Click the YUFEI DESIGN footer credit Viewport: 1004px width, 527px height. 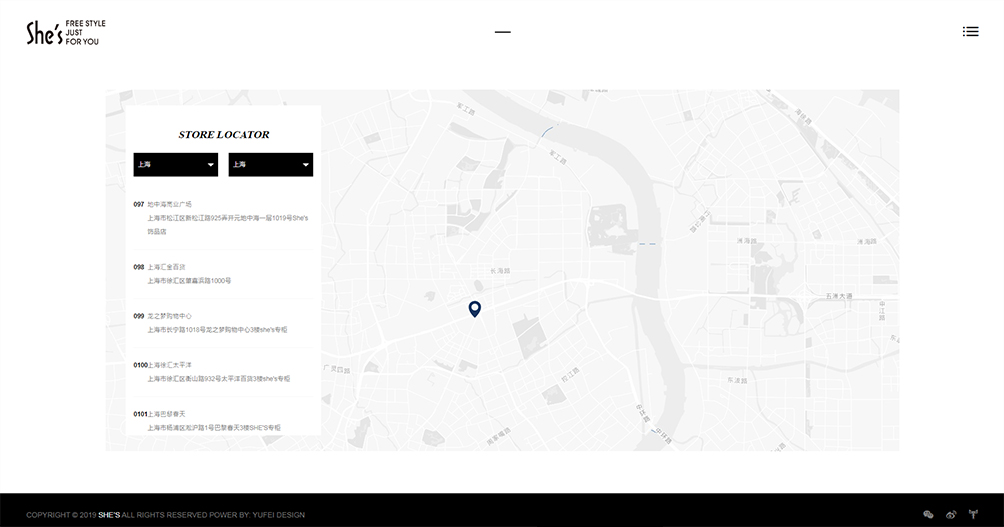pyautogui.click(x=277, y=515)
